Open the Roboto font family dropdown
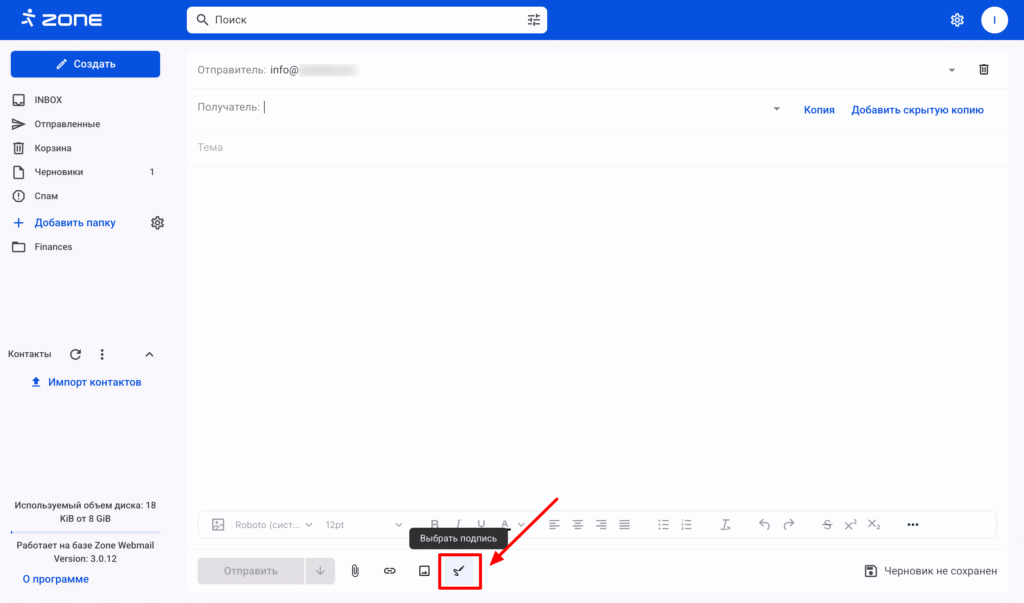Screen dimensions: 1024x603 (x=273, y=524)
